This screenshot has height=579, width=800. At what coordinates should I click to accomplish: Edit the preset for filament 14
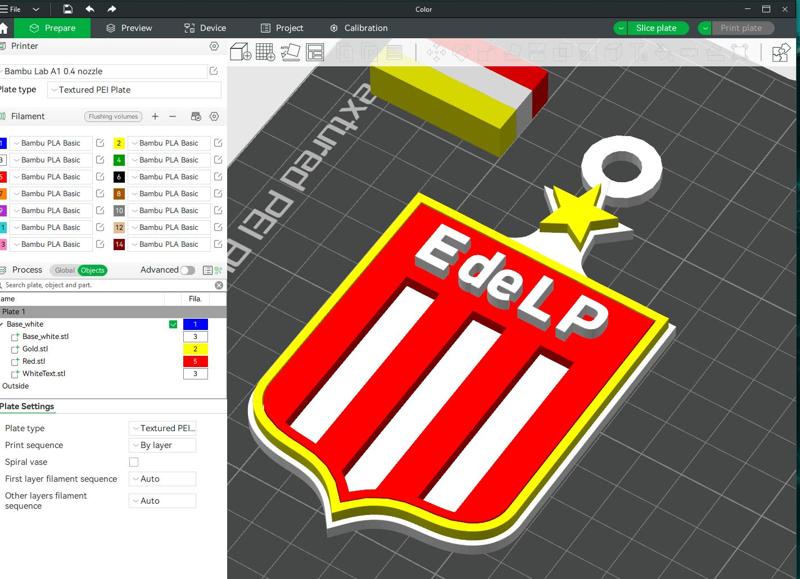pos(218,244)
